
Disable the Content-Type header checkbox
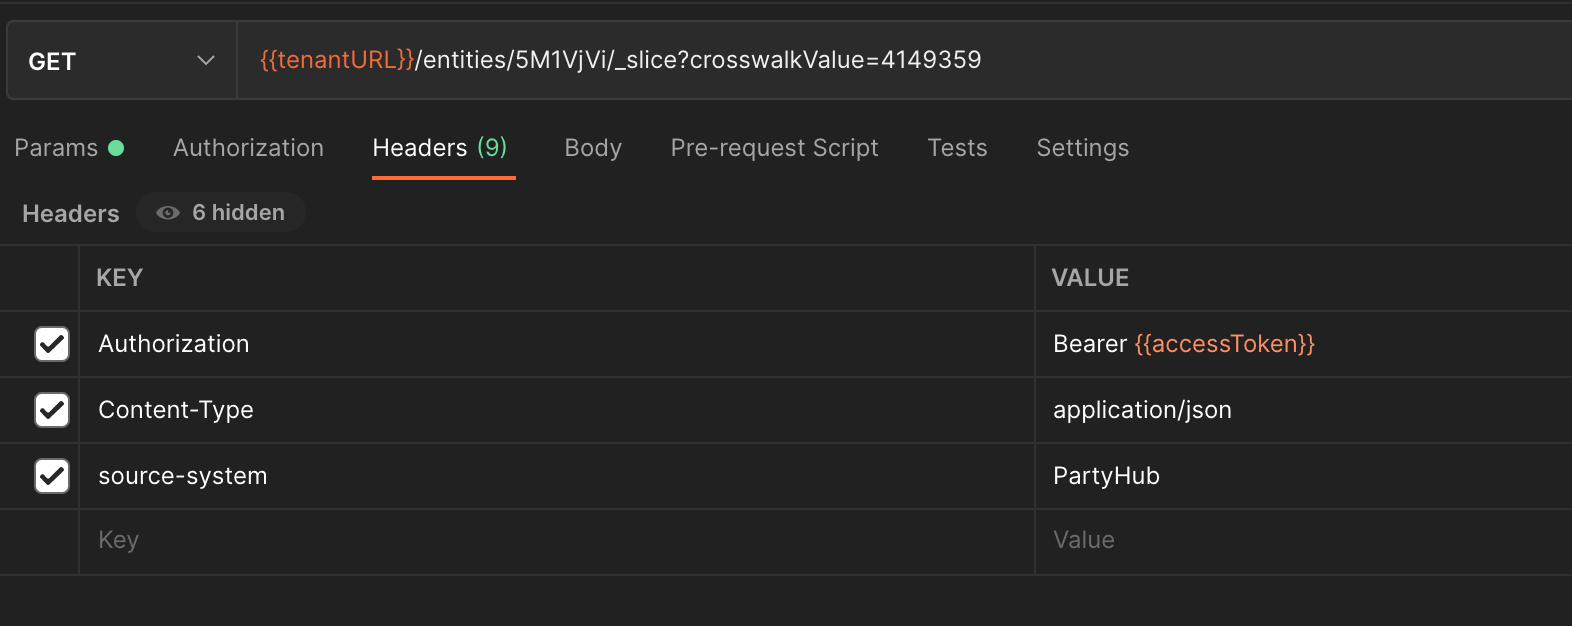52,410
